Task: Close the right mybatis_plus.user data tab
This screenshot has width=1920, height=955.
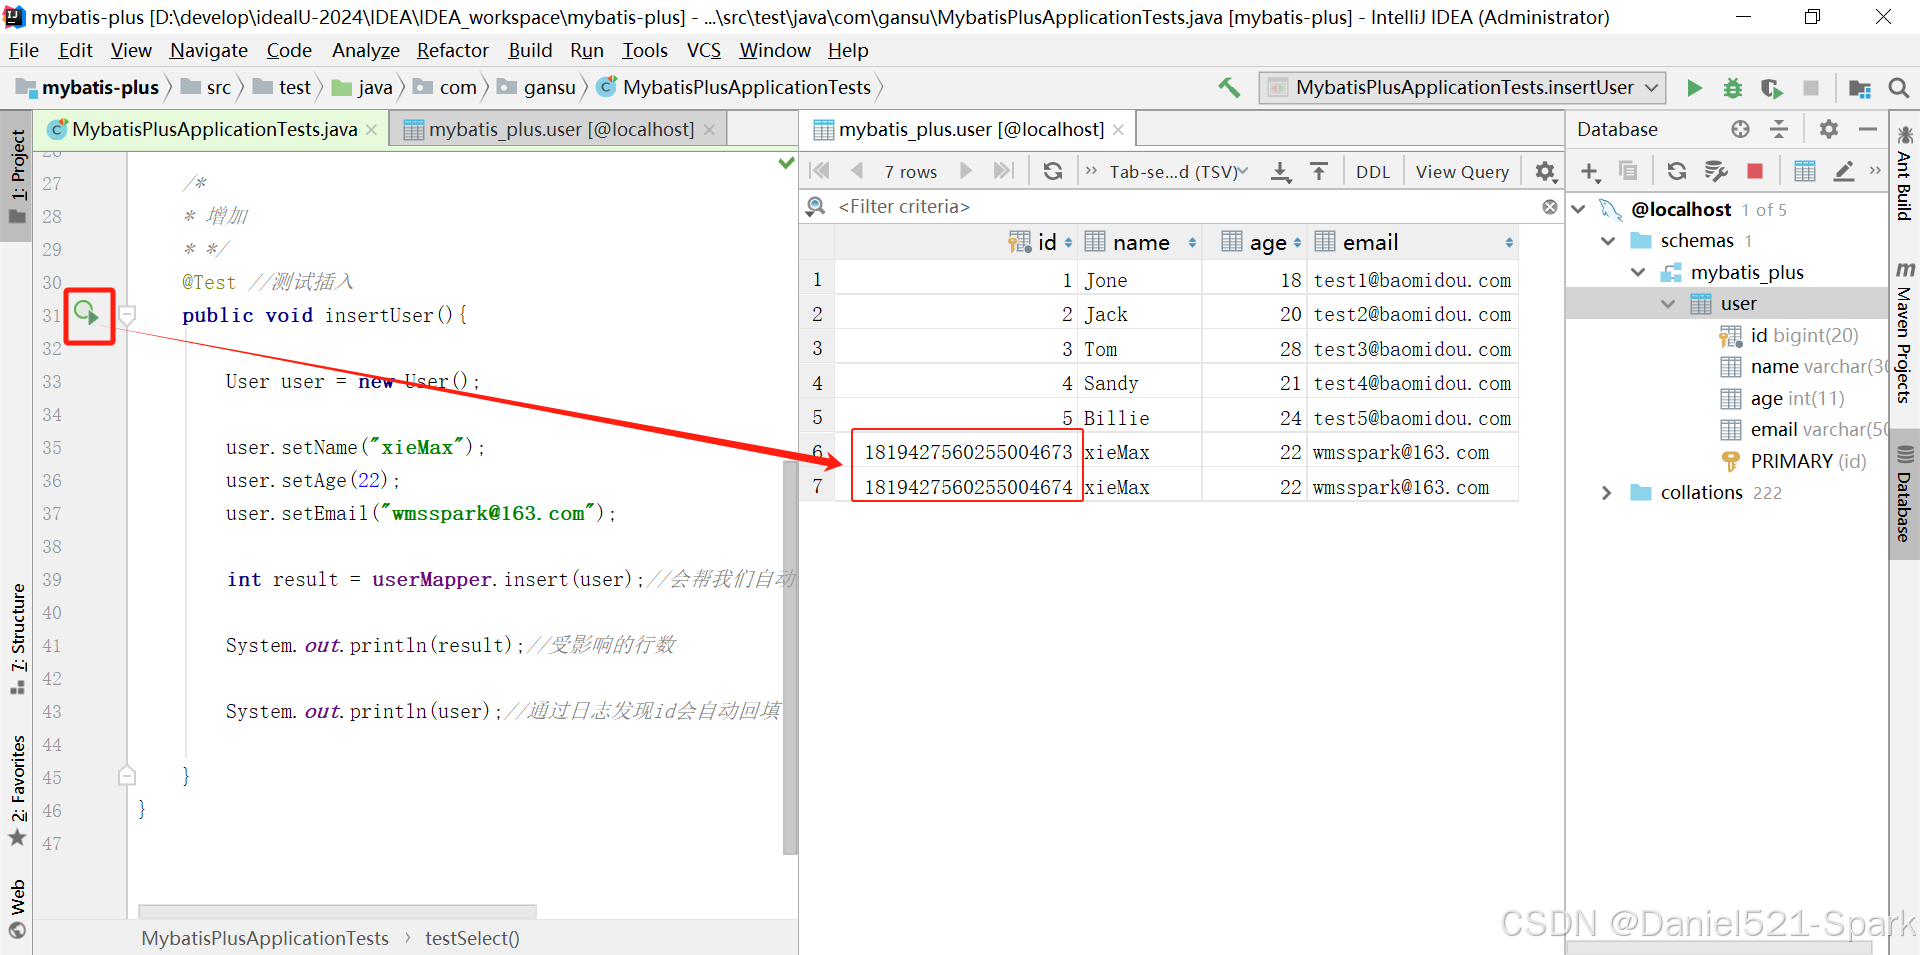Action: 1119,129
